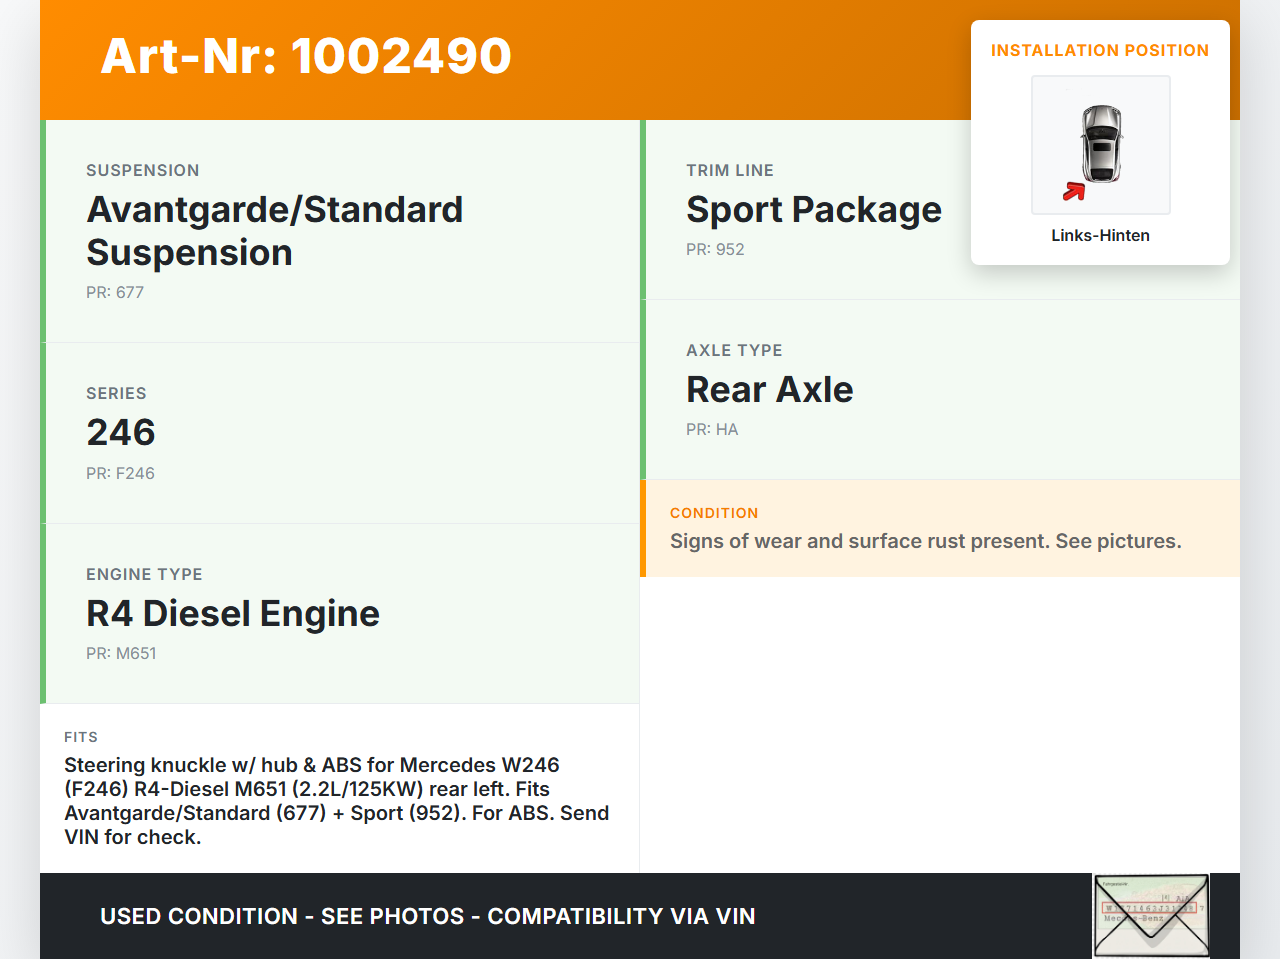
Task: Click the steering knuckle fitment description
Action: coord(336,801)
